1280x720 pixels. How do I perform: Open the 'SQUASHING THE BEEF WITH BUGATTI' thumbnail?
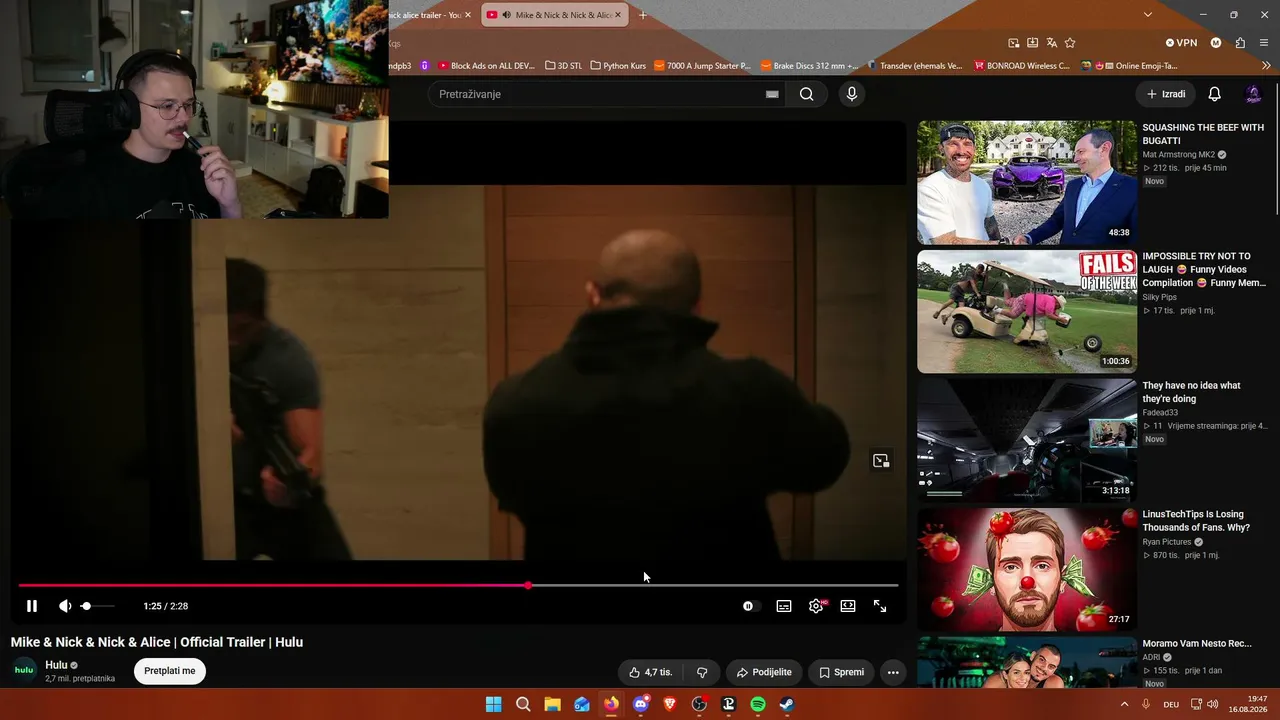point(1027,182)
